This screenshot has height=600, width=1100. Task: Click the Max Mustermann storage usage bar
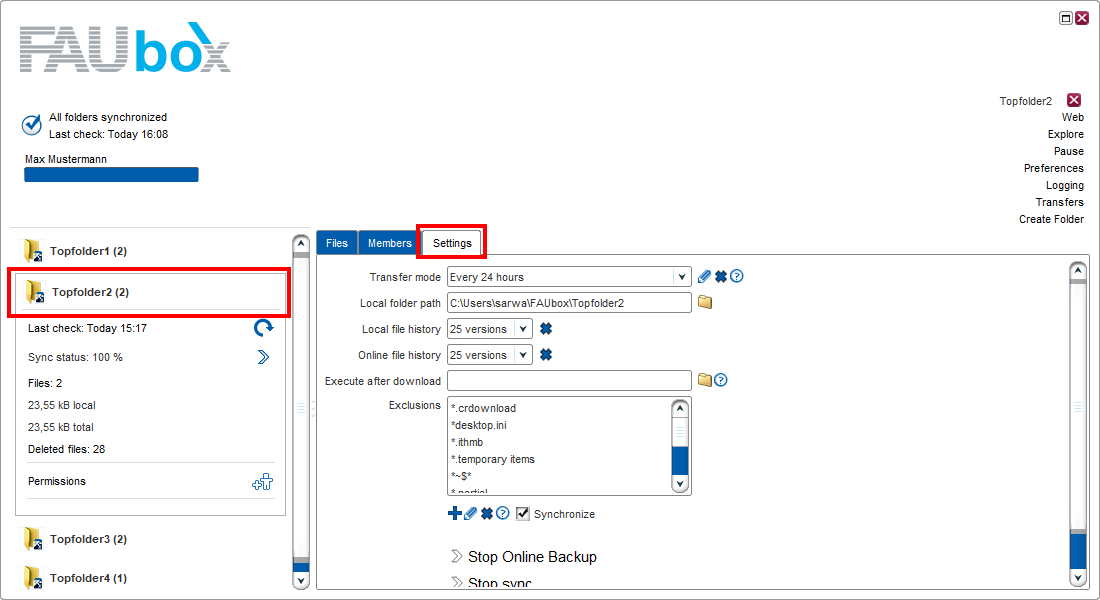tap(112, 174)
